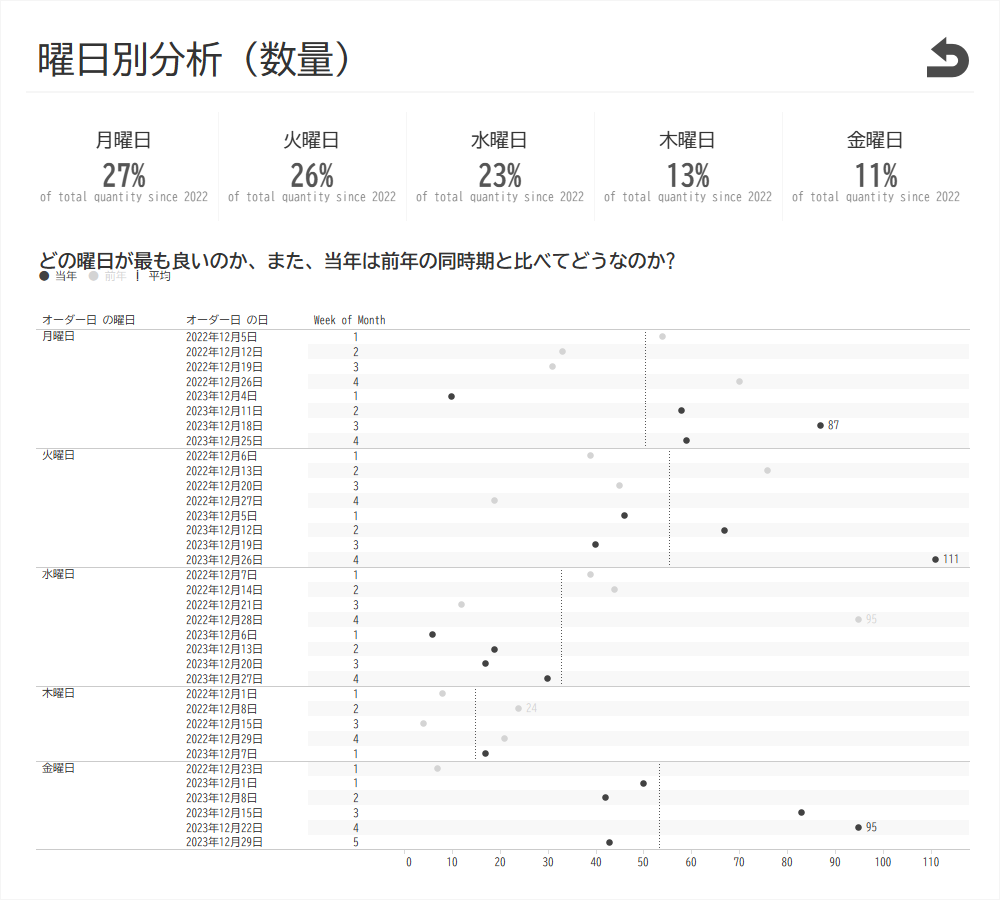1000x900 pixels.
Task: Click the data point labeled 111
Action: coord(935,560)
